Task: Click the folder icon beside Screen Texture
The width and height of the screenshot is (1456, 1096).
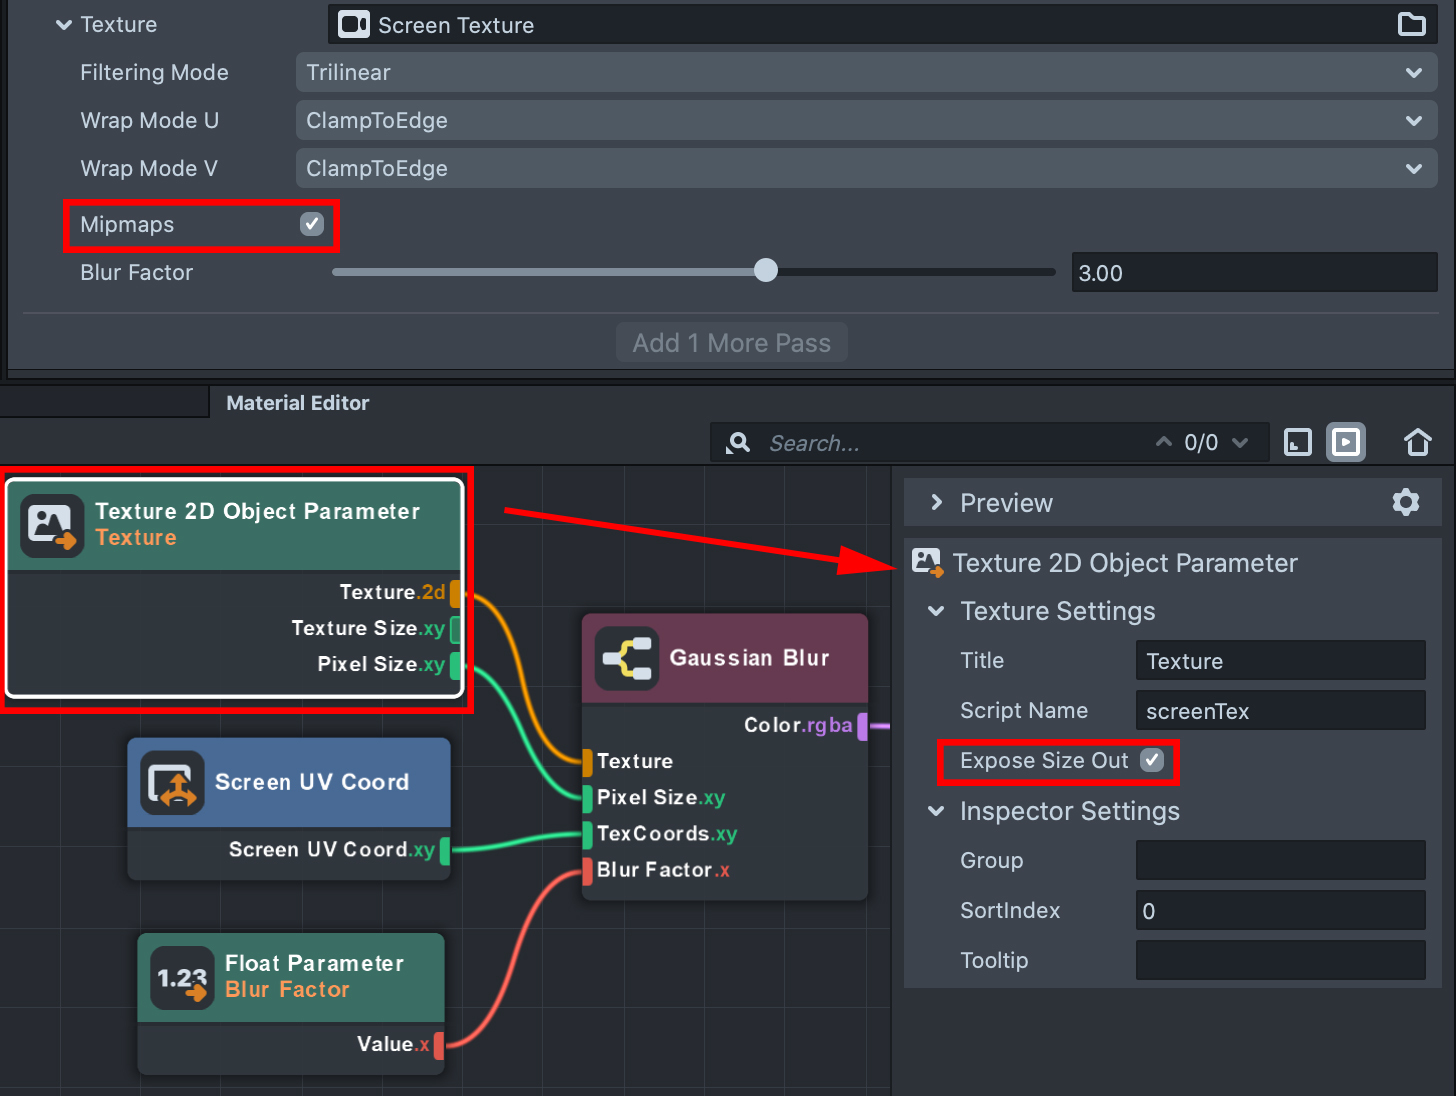Action: 1411,24
